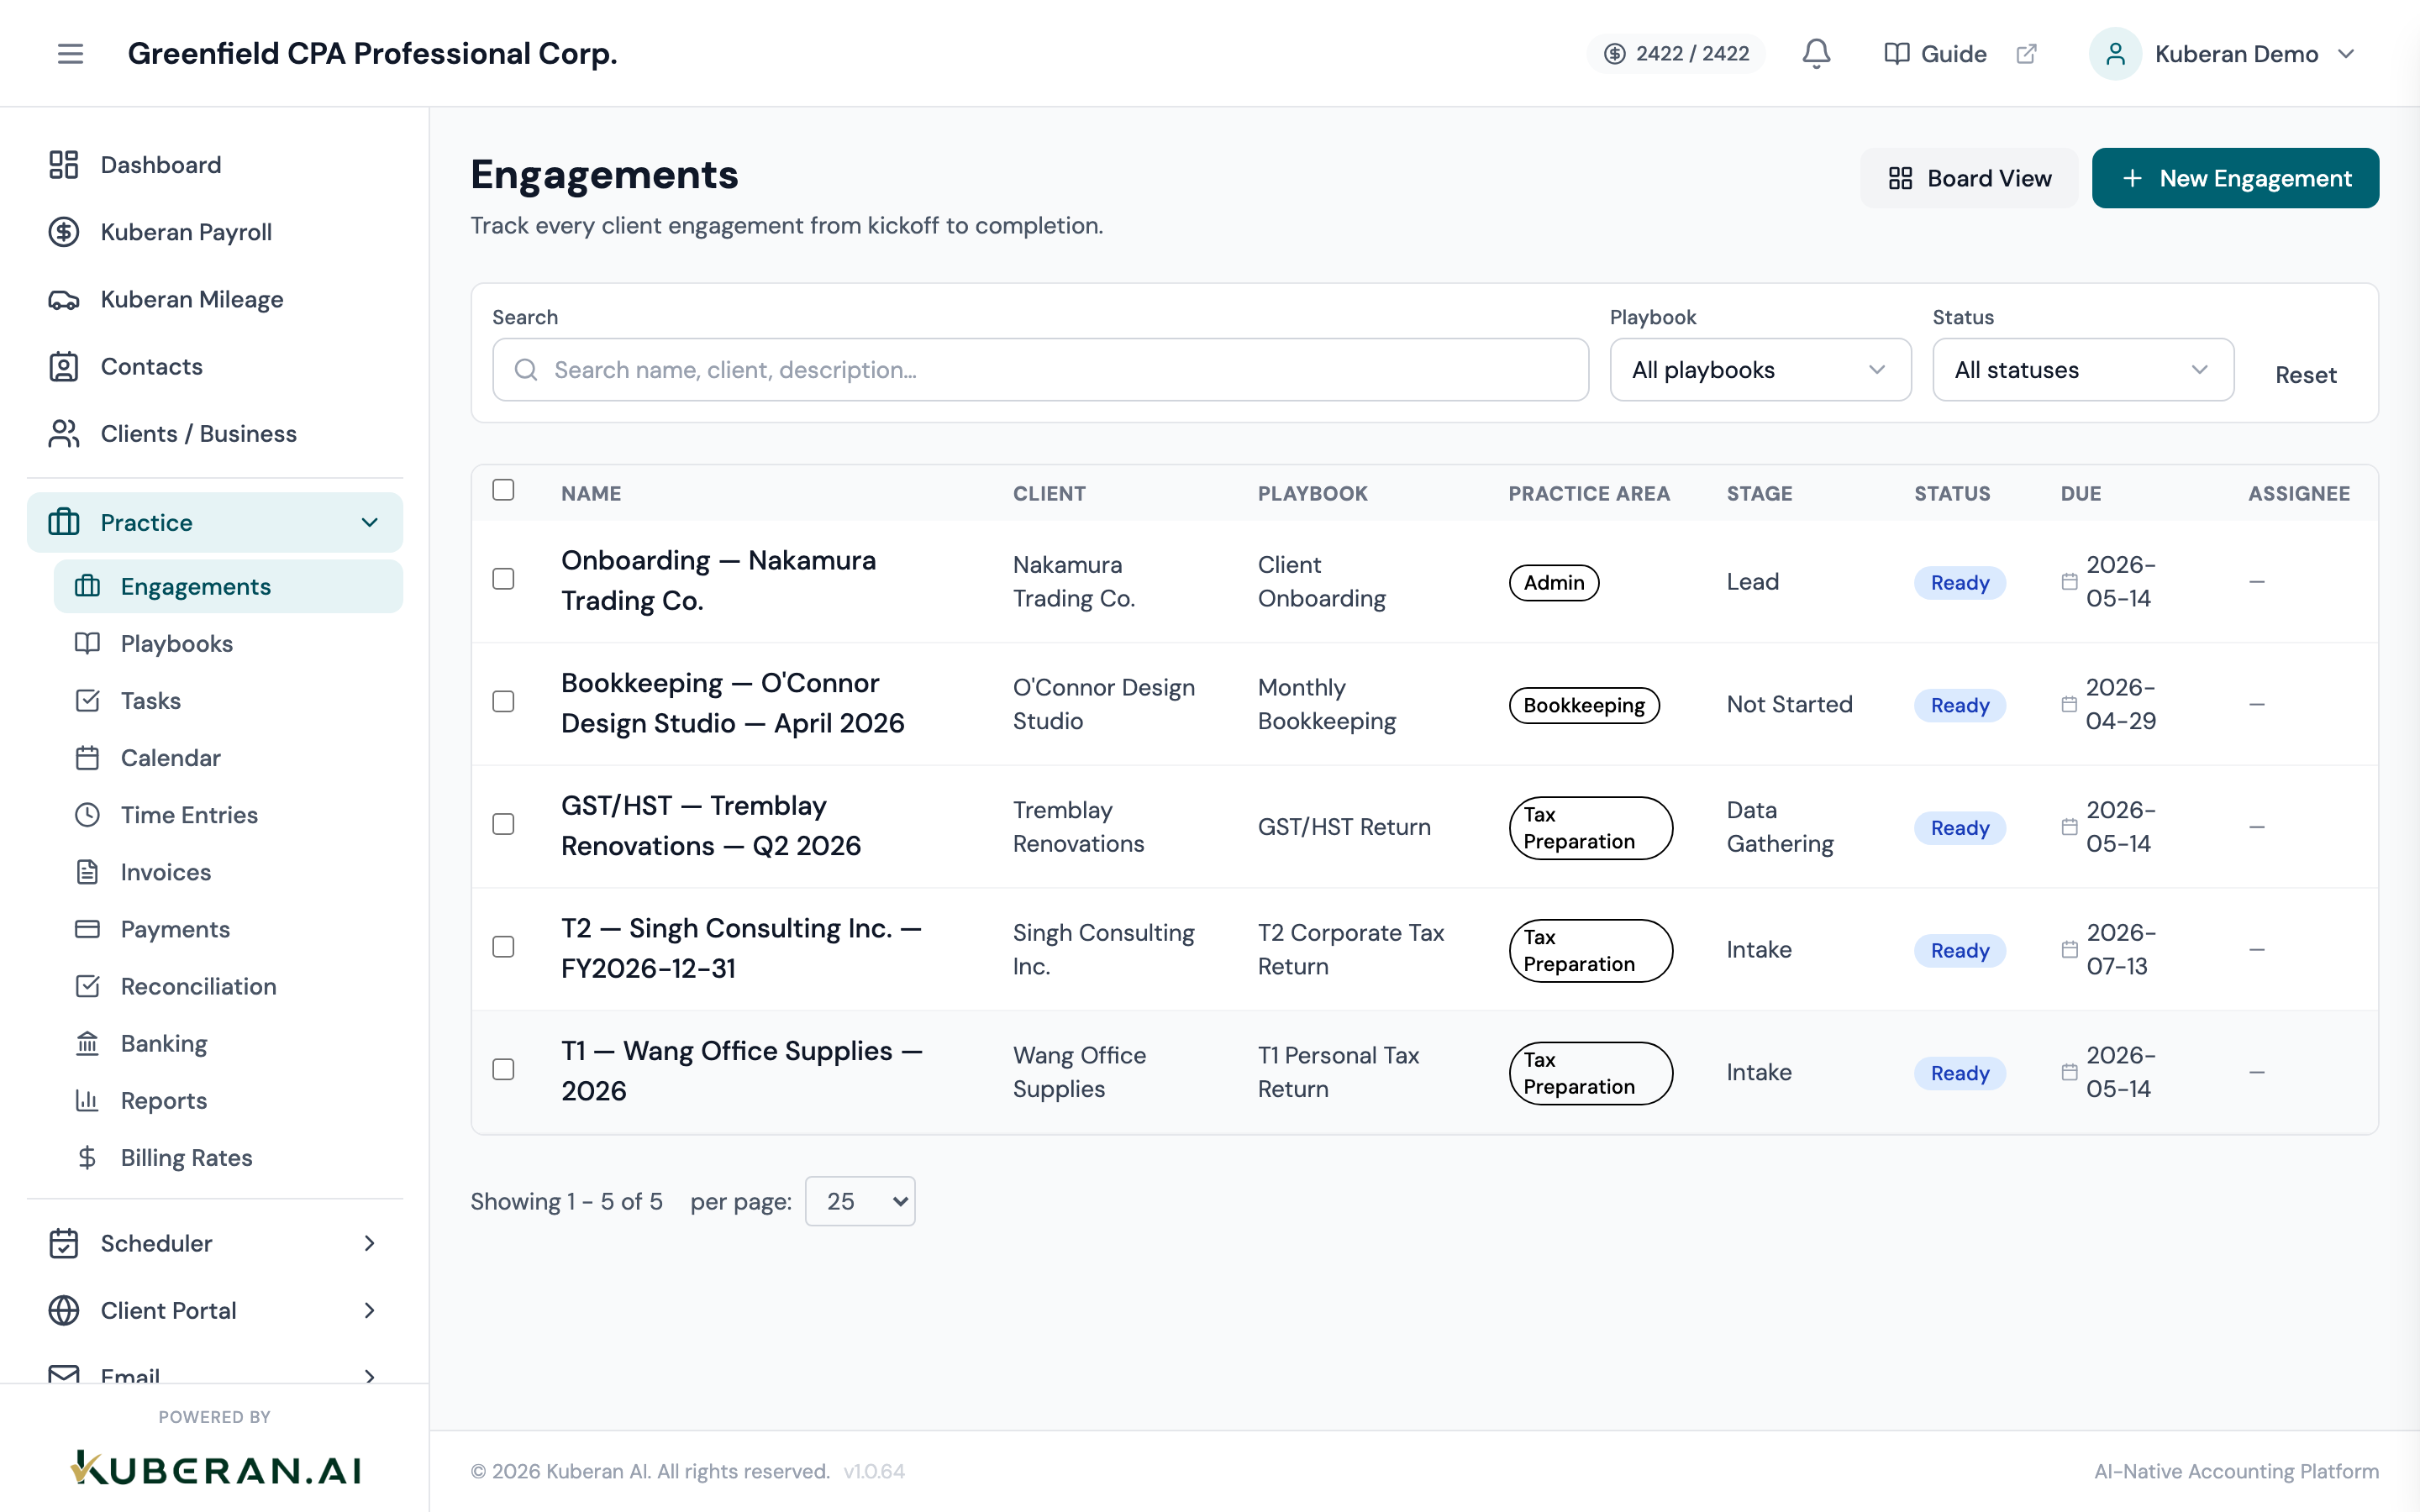Switch to Board View

(1968, 178)
